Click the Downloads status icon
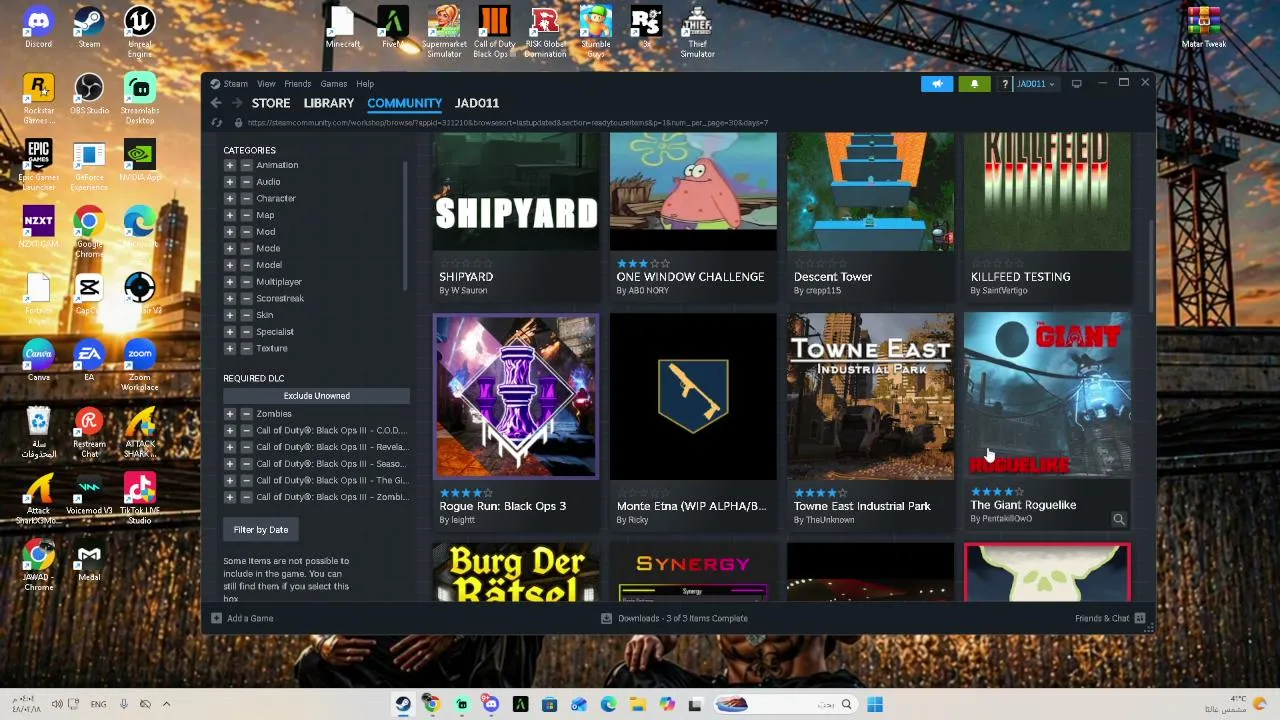 pos(606,618)
